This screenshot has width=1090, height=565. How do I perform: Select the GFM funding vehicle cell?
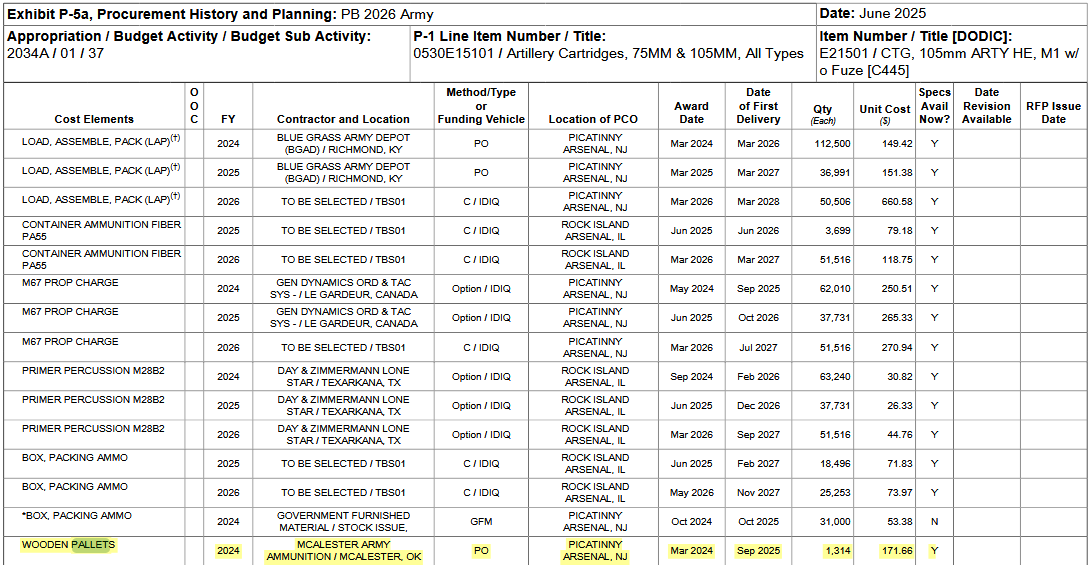coord(481,522)
